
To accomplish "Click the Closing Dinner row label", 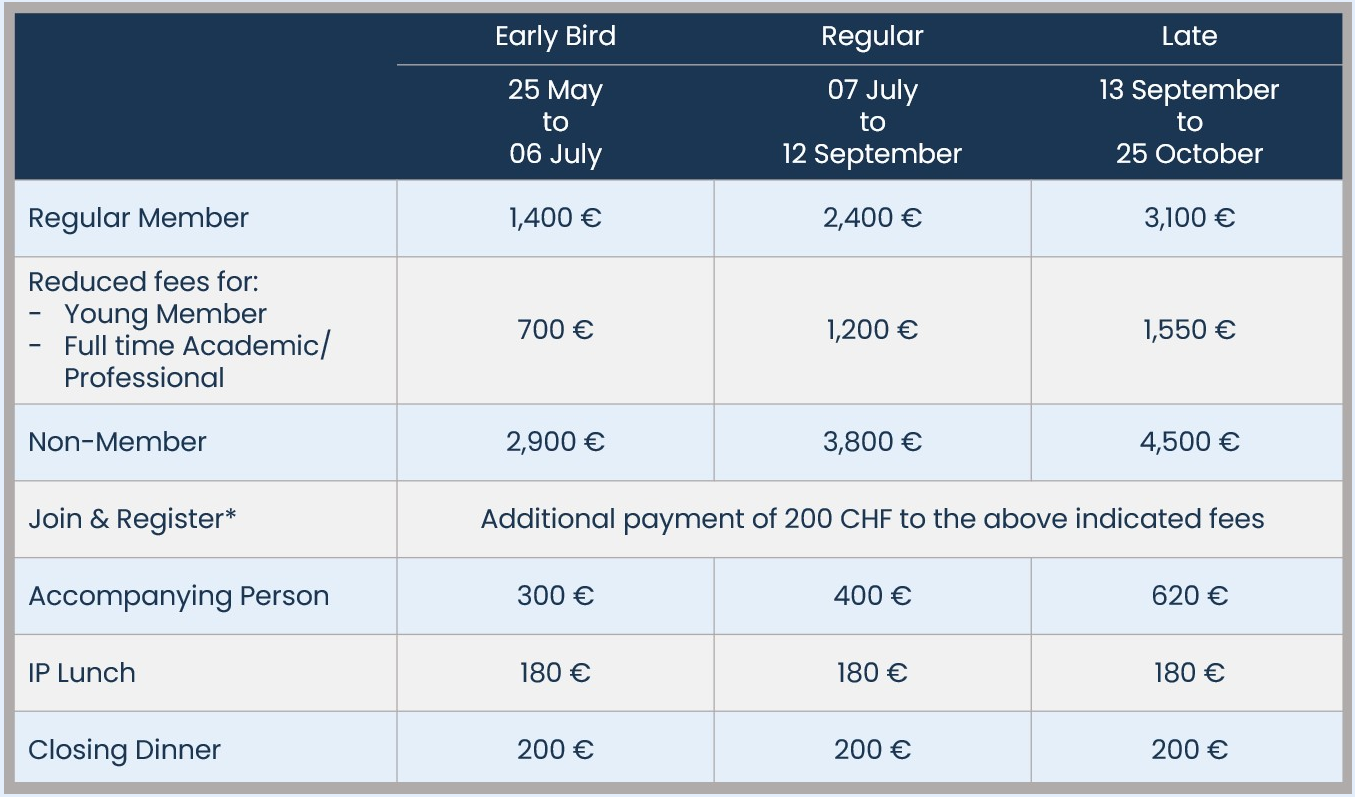I will pyautogui.click(x=125, y=750).
